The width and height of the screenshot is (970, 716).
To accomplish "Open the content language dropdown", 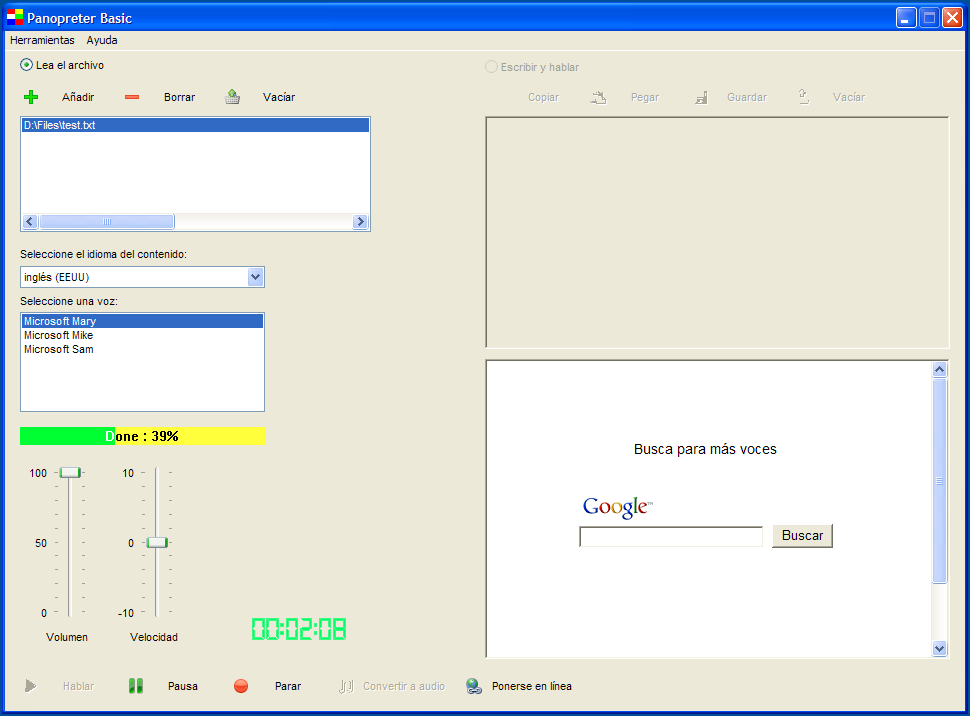I will click(255, 277).
